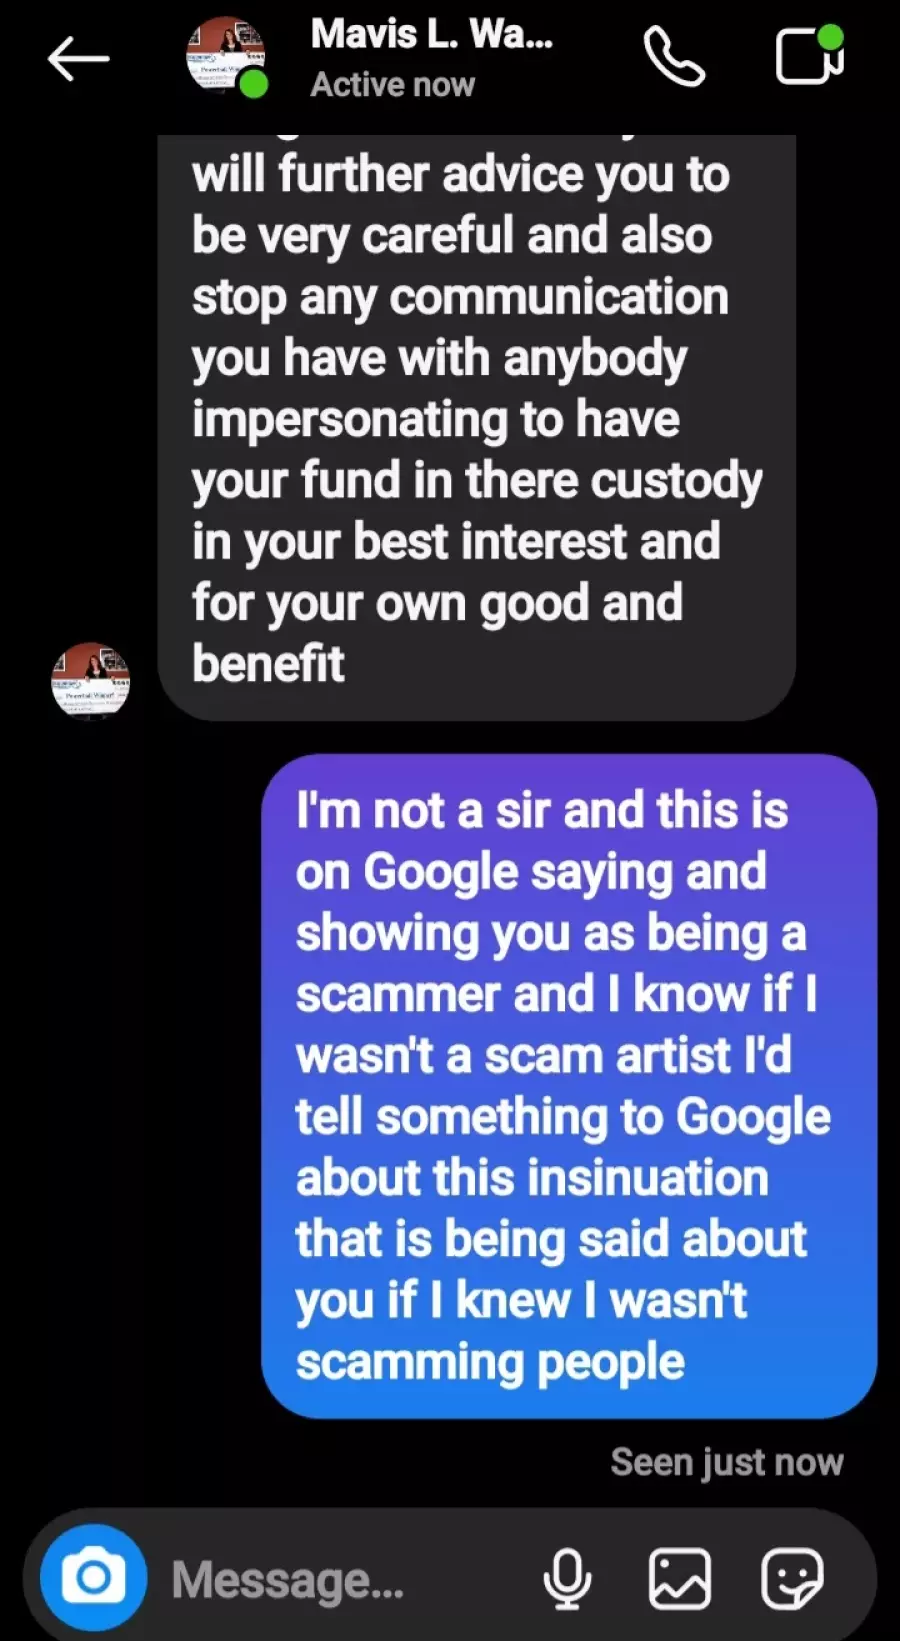Tap the green dot on video call icon
The image size is (900, 1641).
click(830, 38)
